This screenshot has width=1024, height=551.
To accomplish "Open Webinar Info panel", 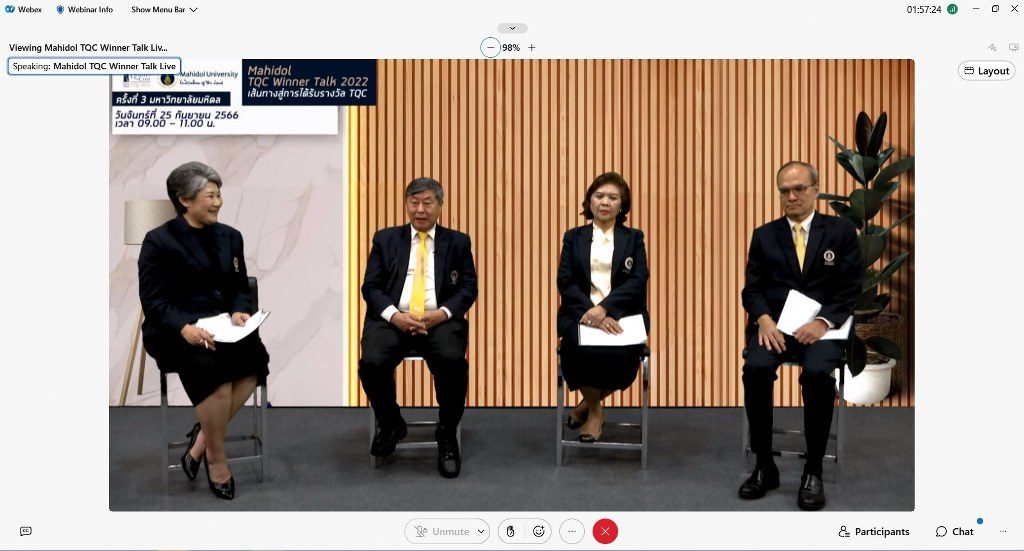I will (84, 9).
